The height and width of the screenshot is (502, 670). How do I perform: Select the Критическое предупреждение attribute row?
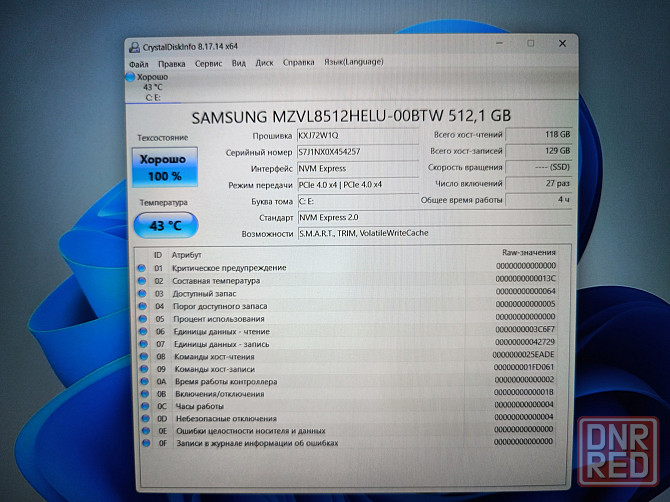pyautogui.click(x=347, y=267)
